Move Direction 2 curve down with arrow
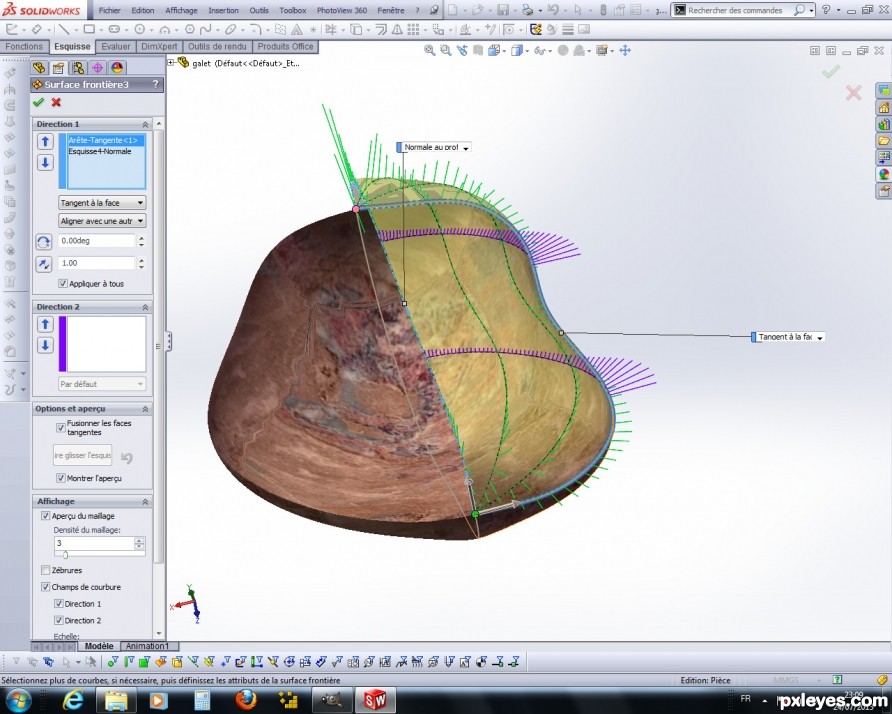The image size is (892, 714). click(x=46, y=345)
